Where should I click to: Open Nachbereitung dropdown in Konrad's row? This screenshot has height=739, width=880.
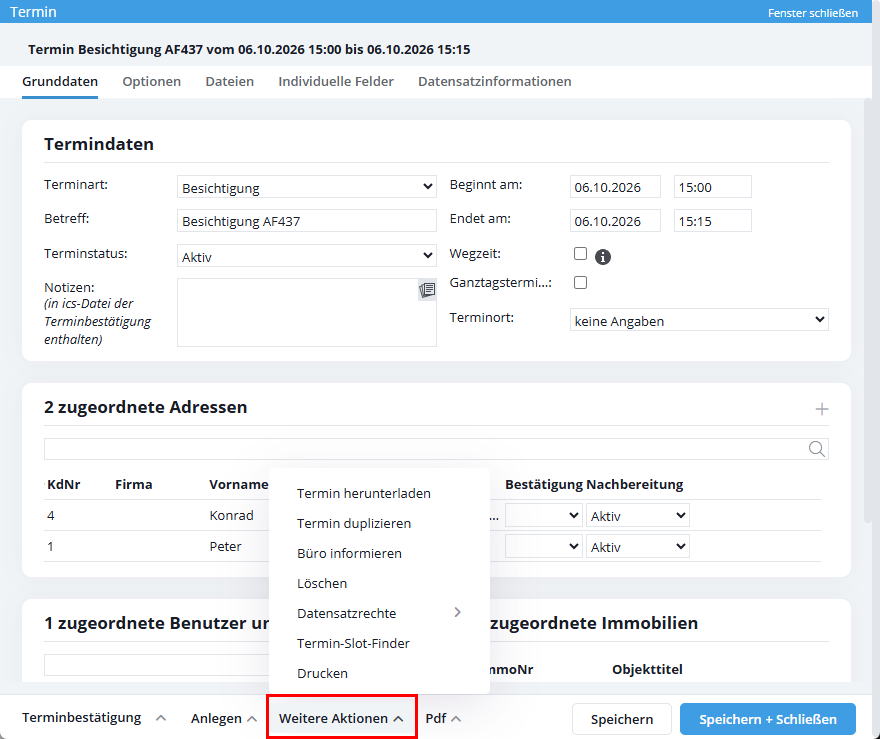click(638, 515)
